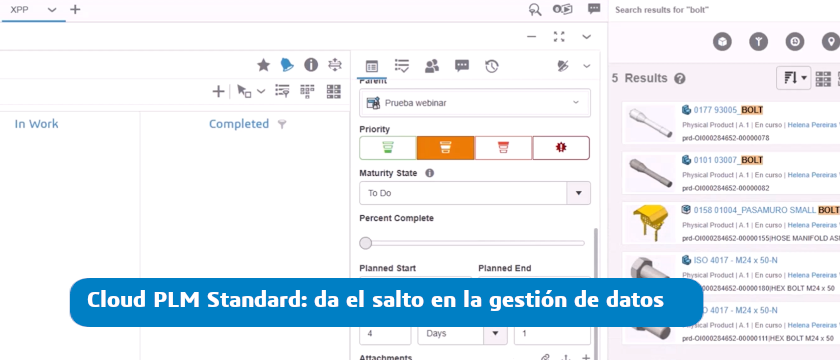Select the low green priority option
This screenshot has height=360, width=840.
[388, 148]
